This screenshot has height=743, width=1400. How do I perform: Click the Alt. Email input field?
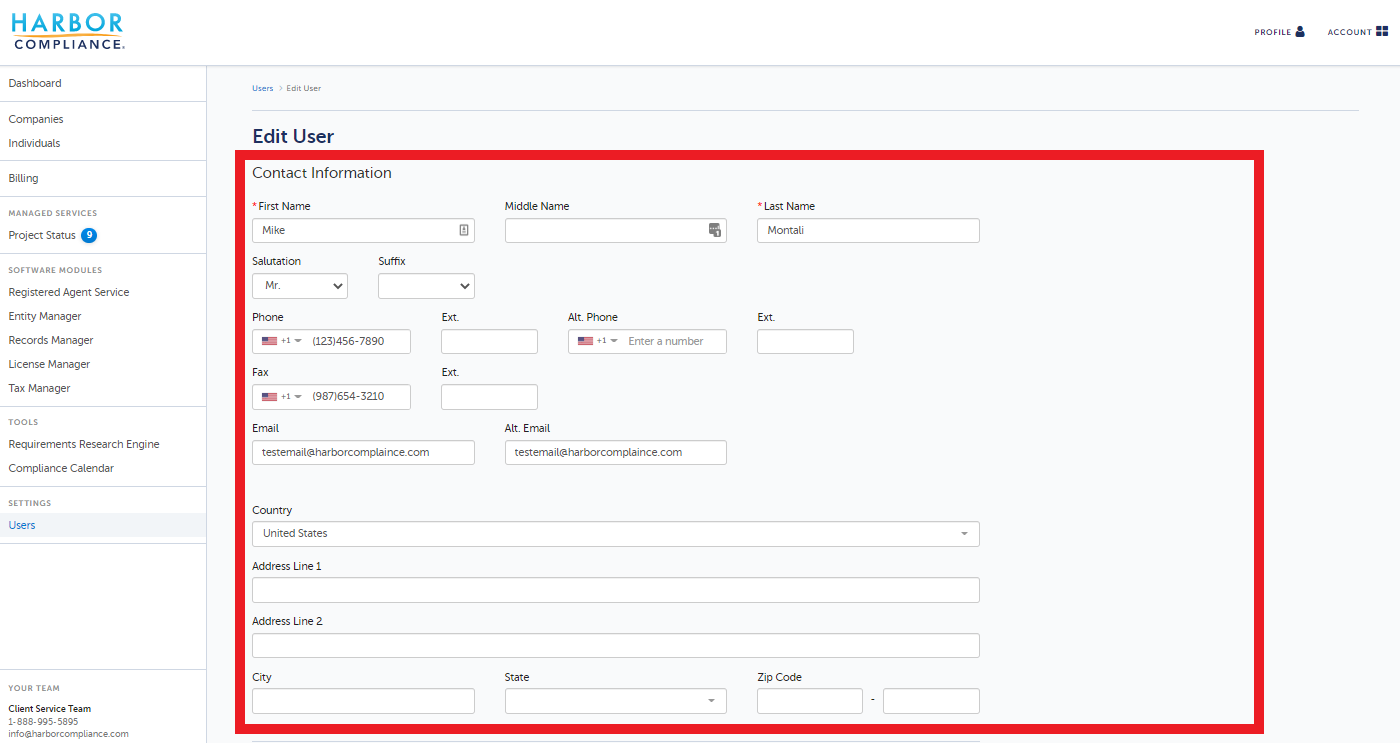pyautogui.click(x=616, y=452)
